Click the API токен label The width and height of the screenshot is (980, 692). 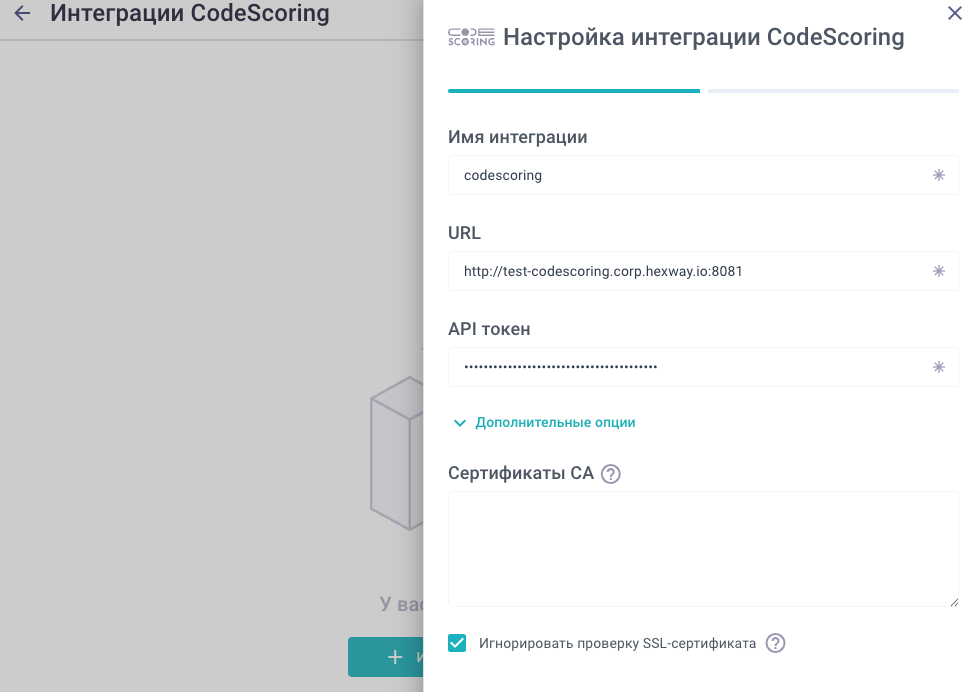coord(489,329)
